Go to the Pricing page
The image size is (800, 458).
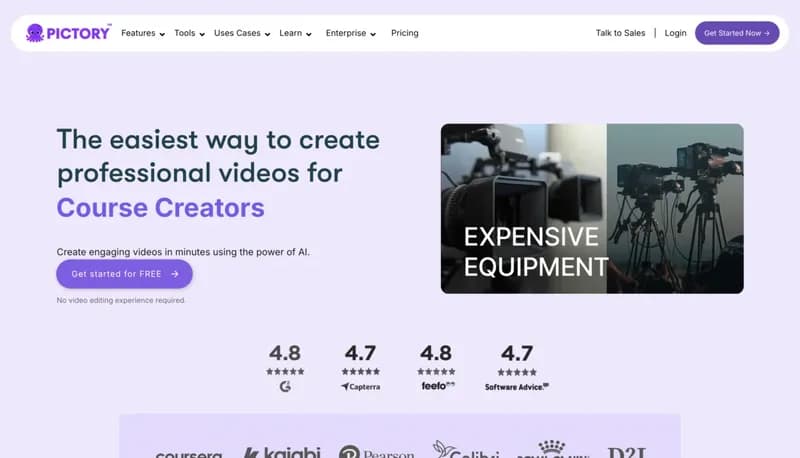coord(405,33)
